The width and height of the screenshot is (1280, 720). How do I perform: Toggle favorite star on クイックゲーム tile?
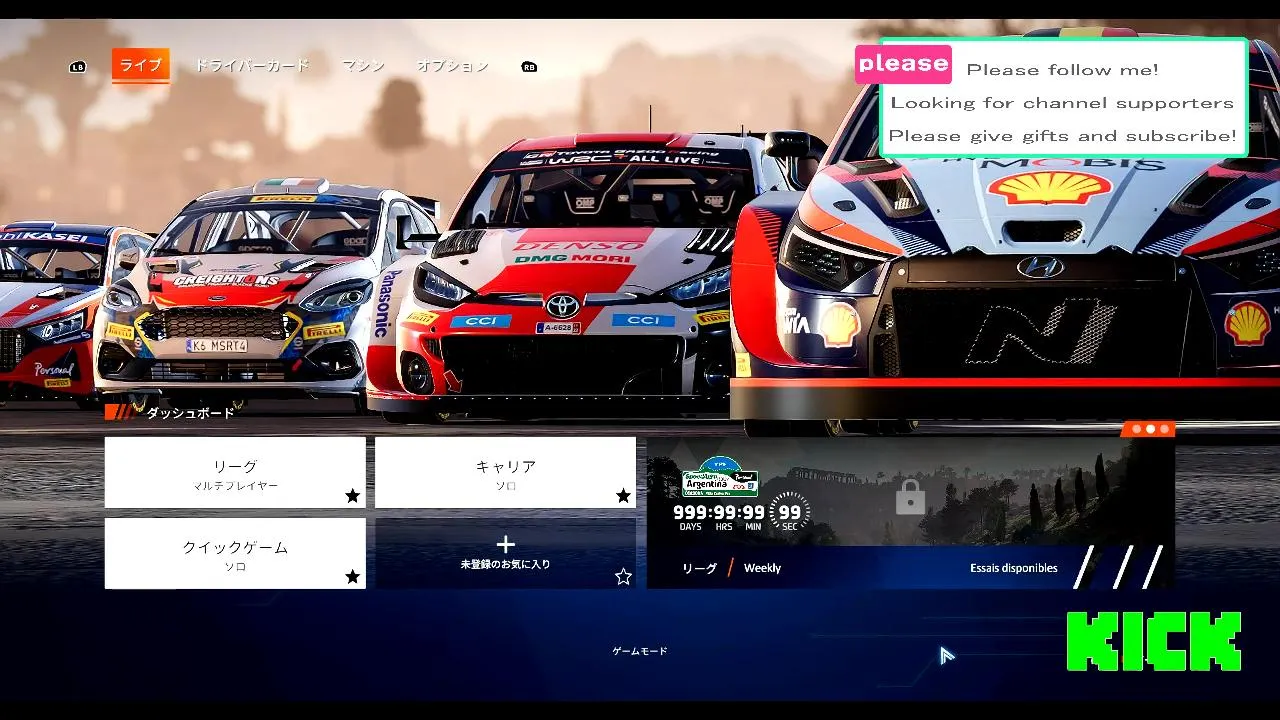352,577
